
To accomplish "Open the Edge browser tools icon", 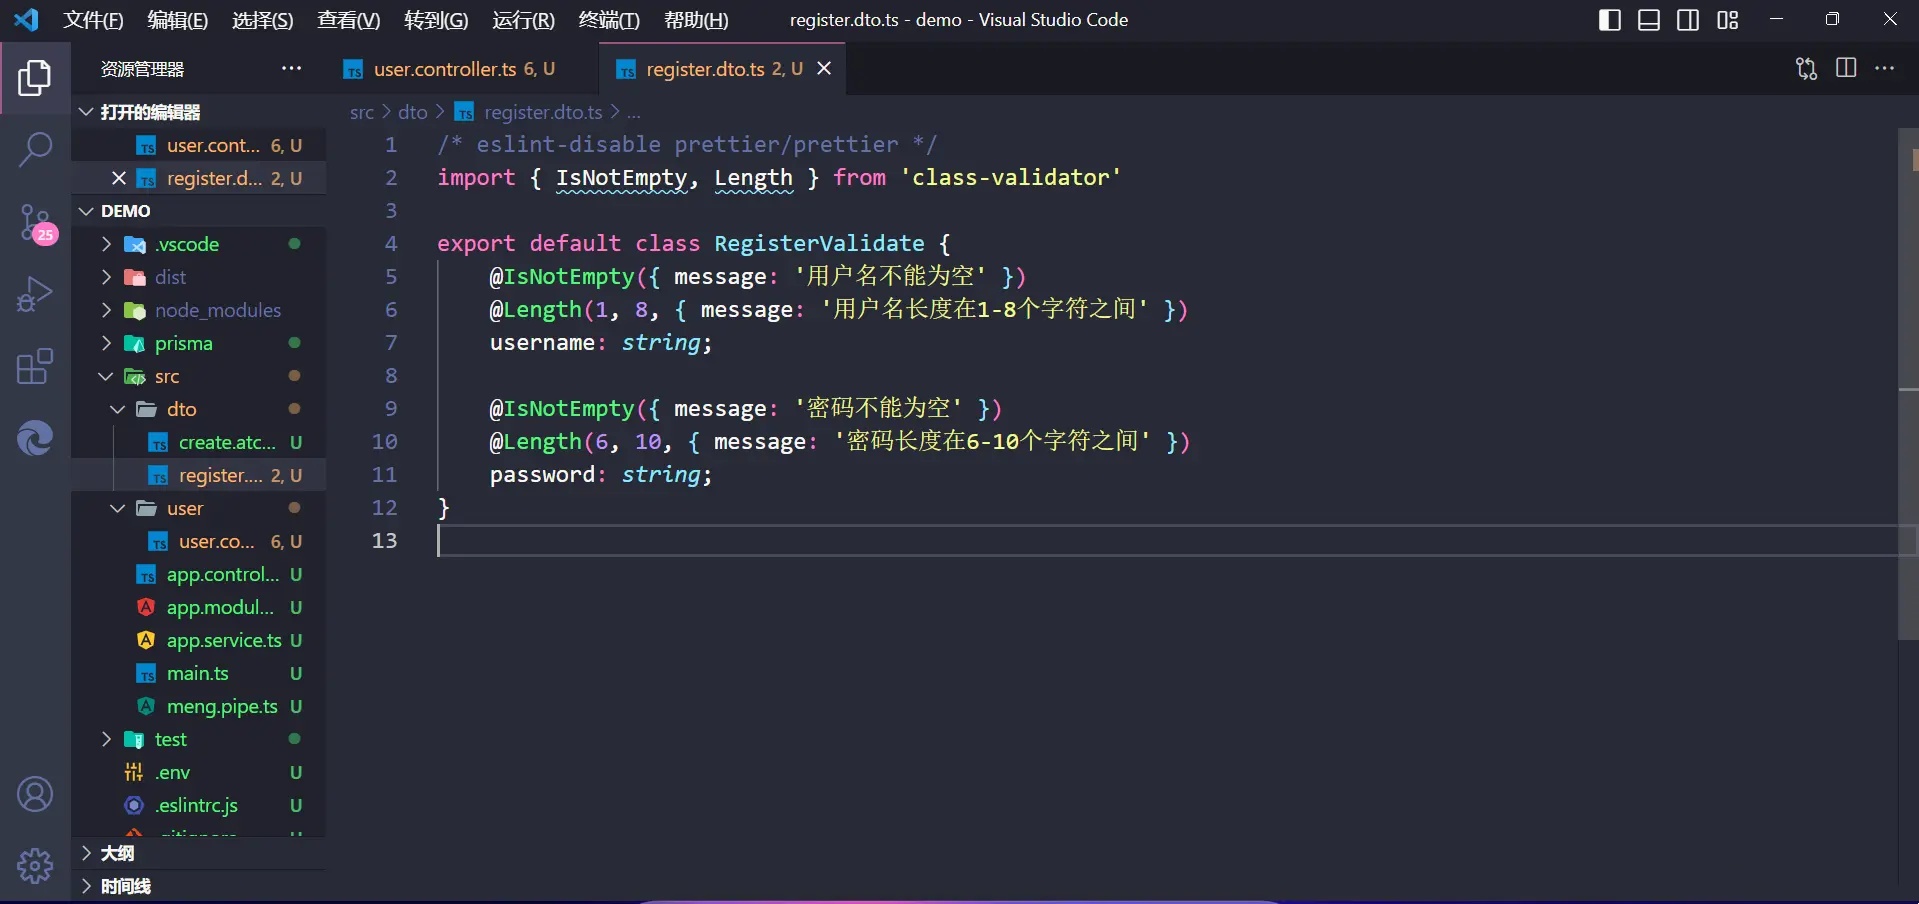I will tap(35, 439).
